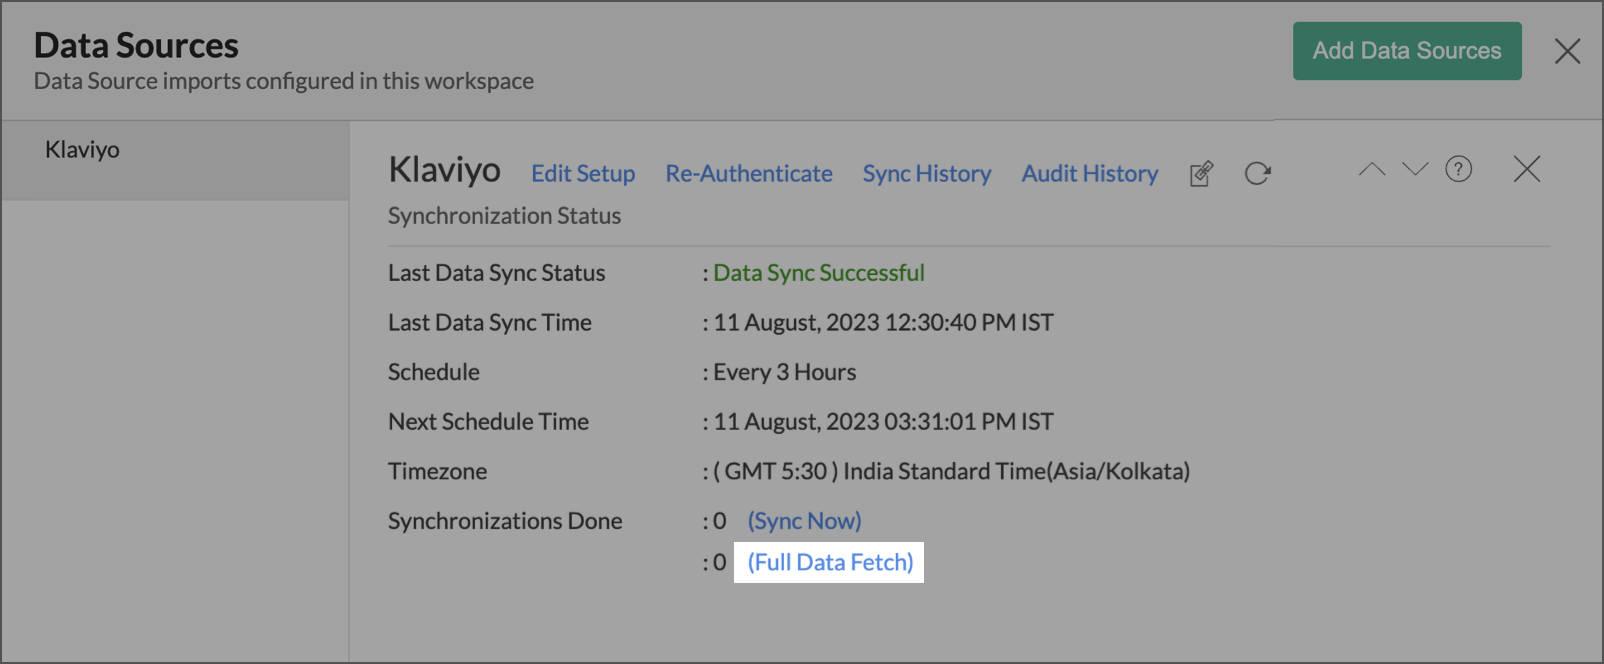Screen dimensions: 1604x664
Task: Click the Timezone label
Action: pos(438,471)
